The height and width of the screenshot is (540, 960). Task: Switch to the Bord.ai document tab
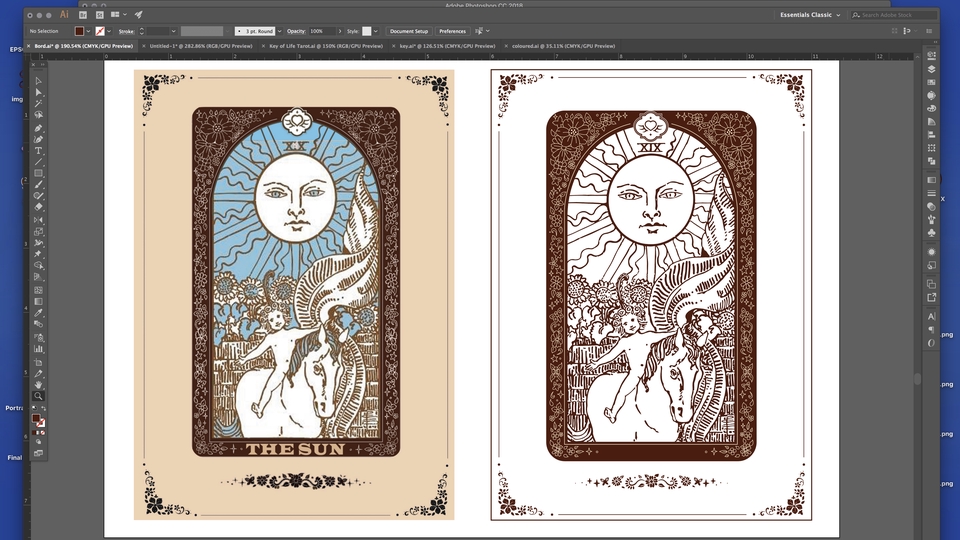coord(84,46)
